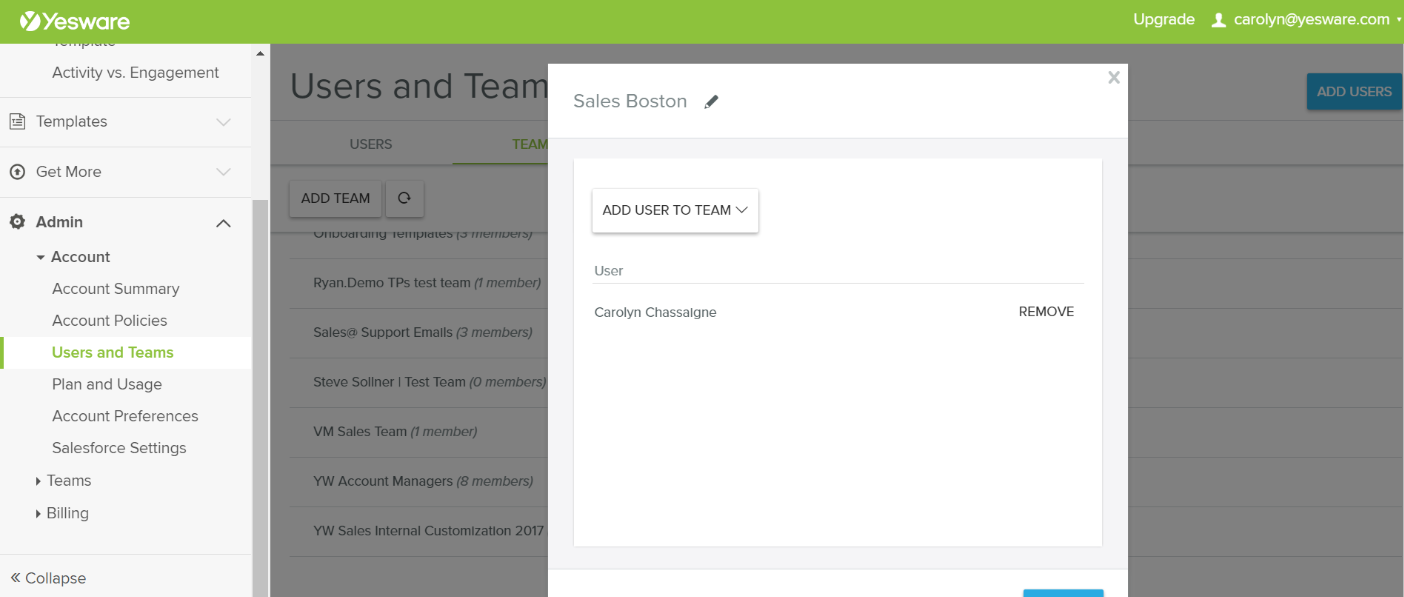Open Account Preferences page

point(125,416)
